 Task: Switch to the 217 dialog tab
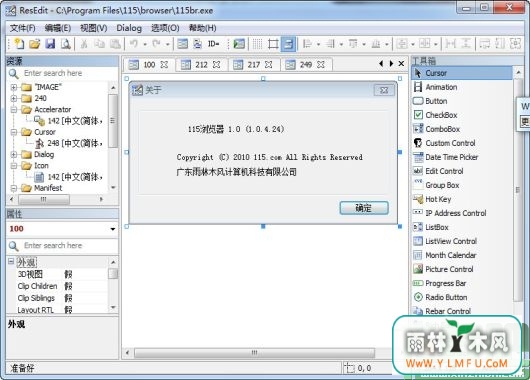point(253,65)
